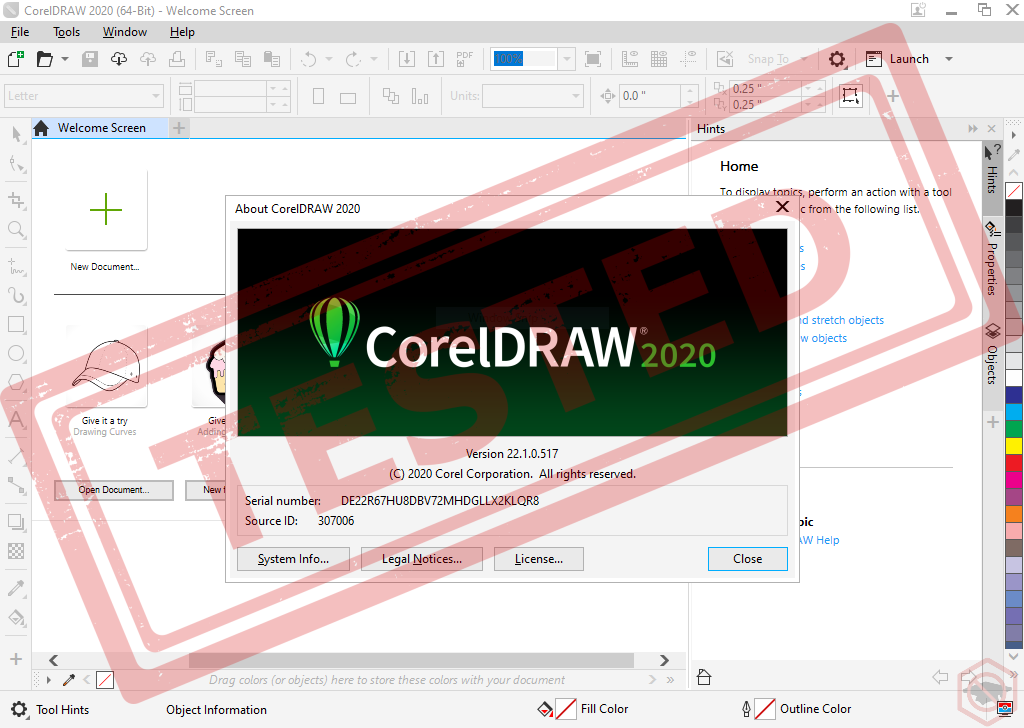Click Close in the About dialog
This screenshot has height=728, width=1024.
(x=748, y=559)
